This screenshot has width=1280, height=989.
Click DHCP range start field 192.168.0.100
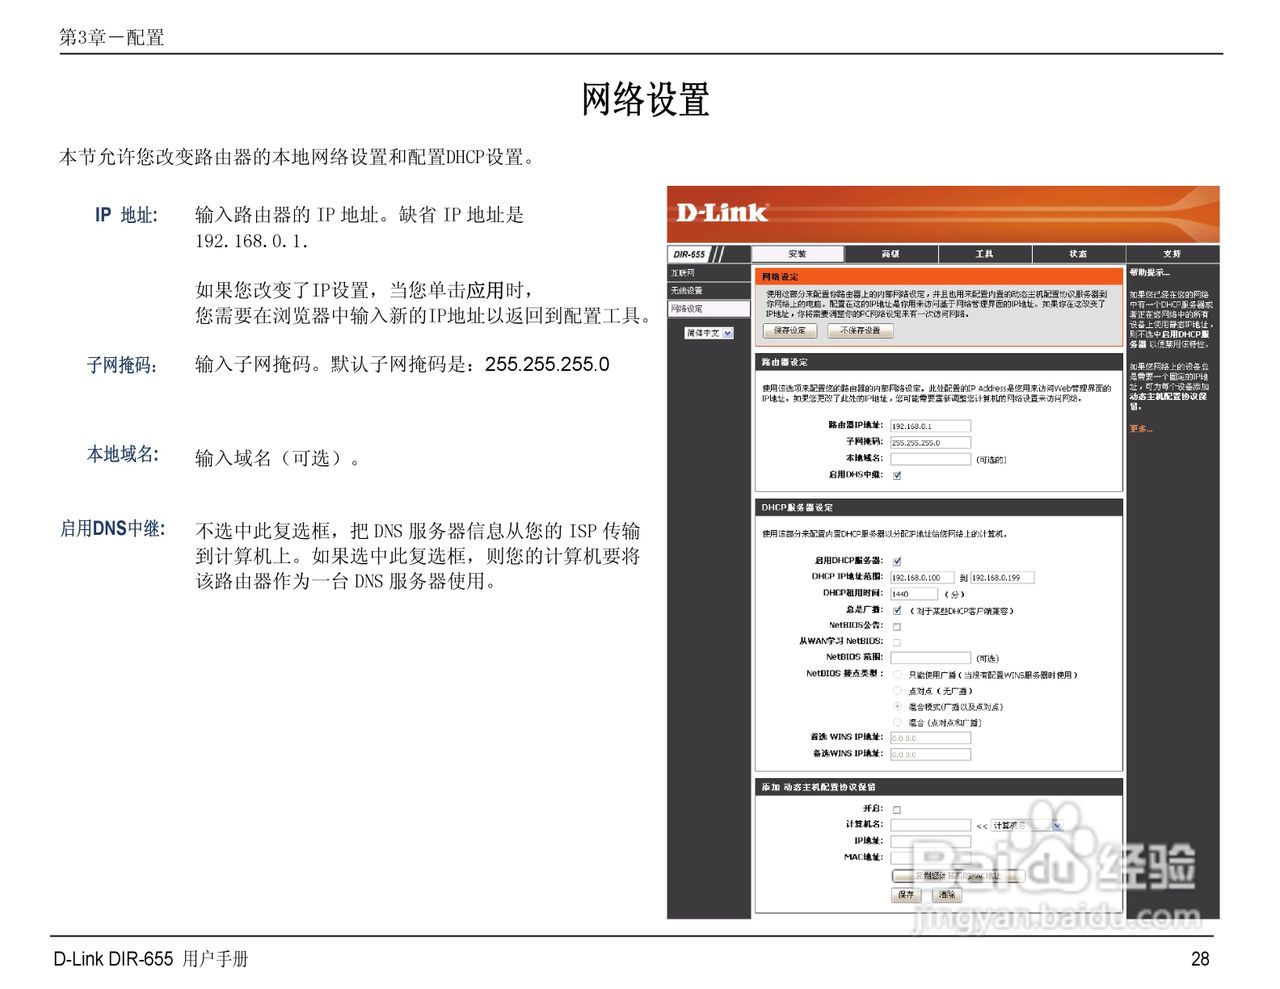[922, 577]
